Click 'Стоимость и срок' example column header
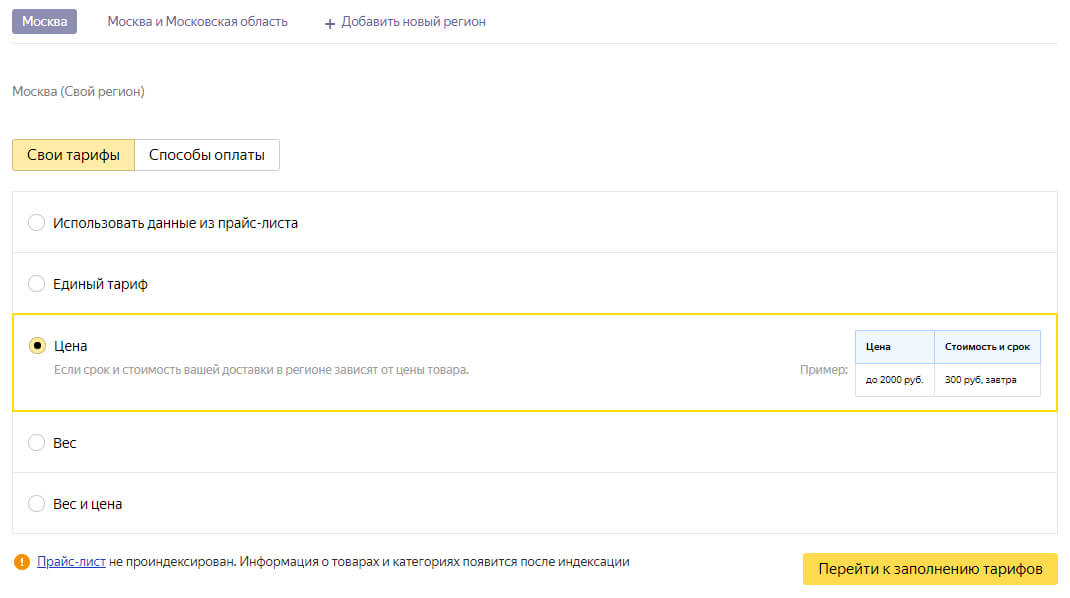This screenshot has width=1070, height=598. (x=987, y=347)
